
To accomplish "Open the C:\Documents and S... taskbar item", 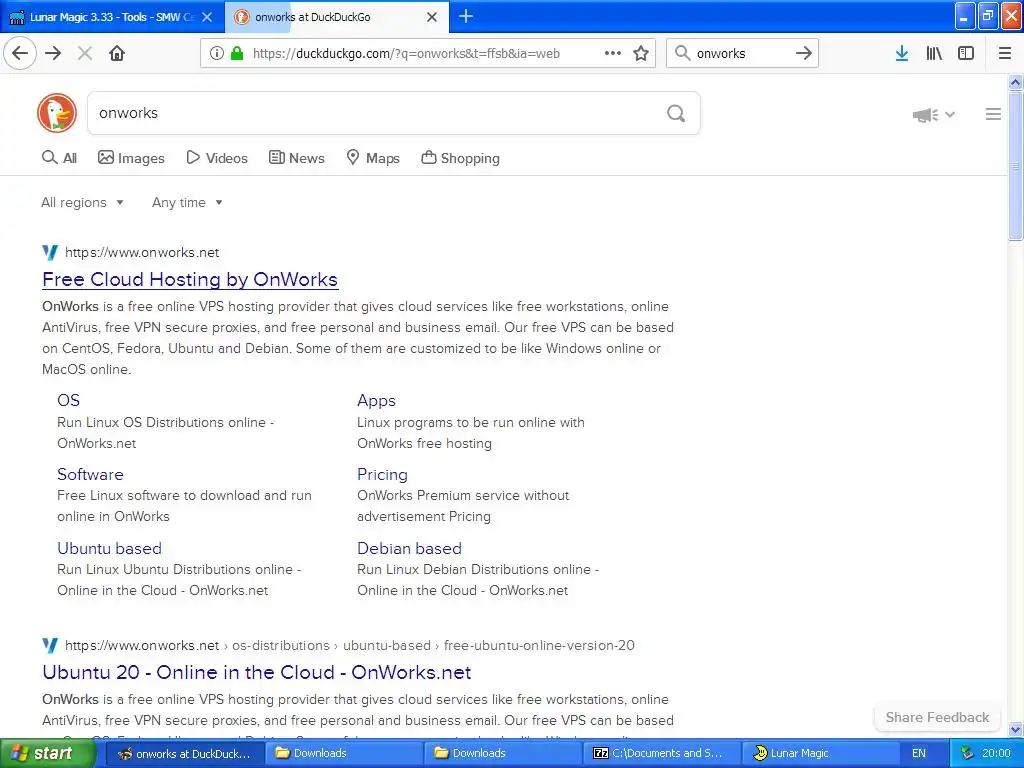I will (662, 754).
